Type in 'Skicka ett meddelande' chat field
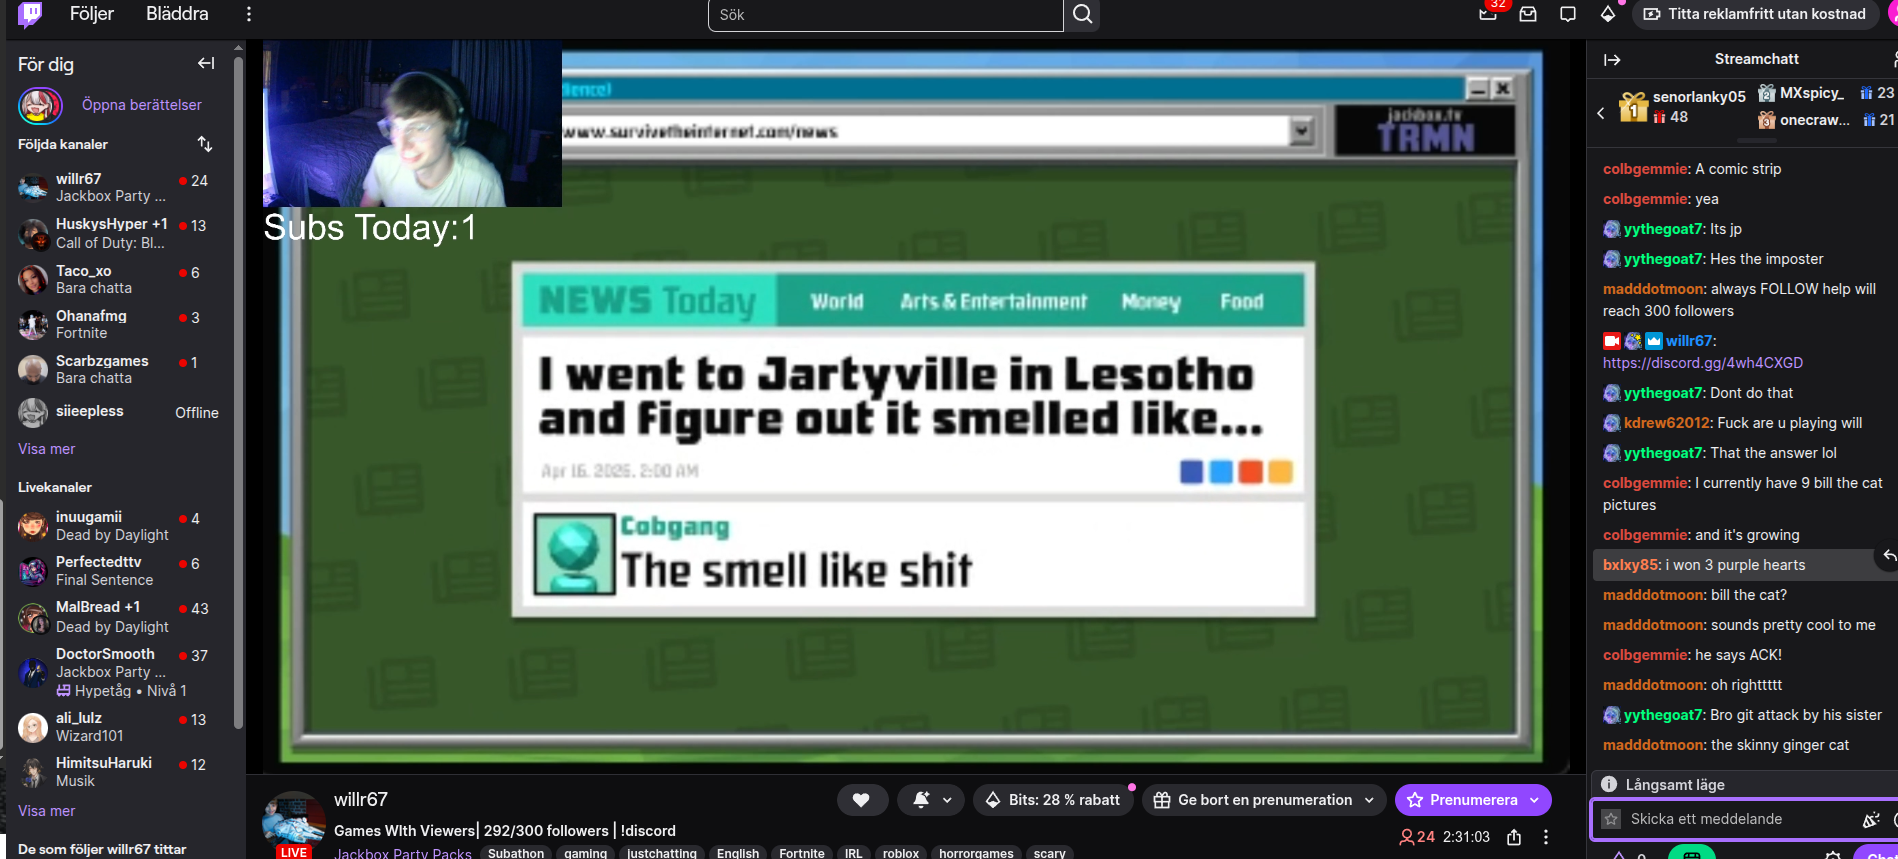This screenshot has width=1898, height=859. [x=1740, y=819]
